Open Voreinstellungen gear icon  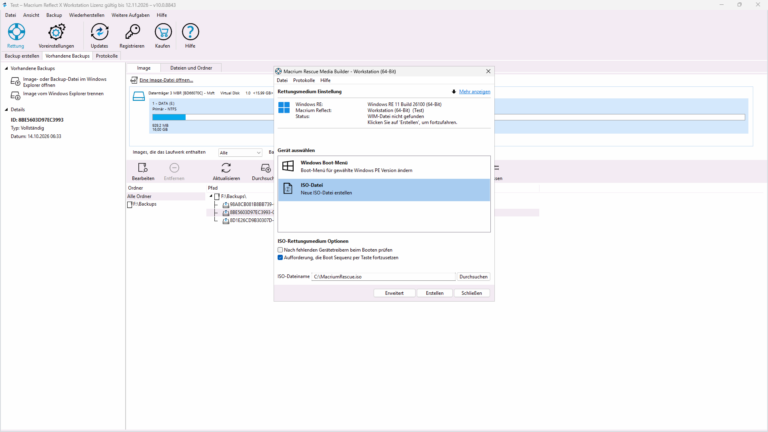click(56, 32)
